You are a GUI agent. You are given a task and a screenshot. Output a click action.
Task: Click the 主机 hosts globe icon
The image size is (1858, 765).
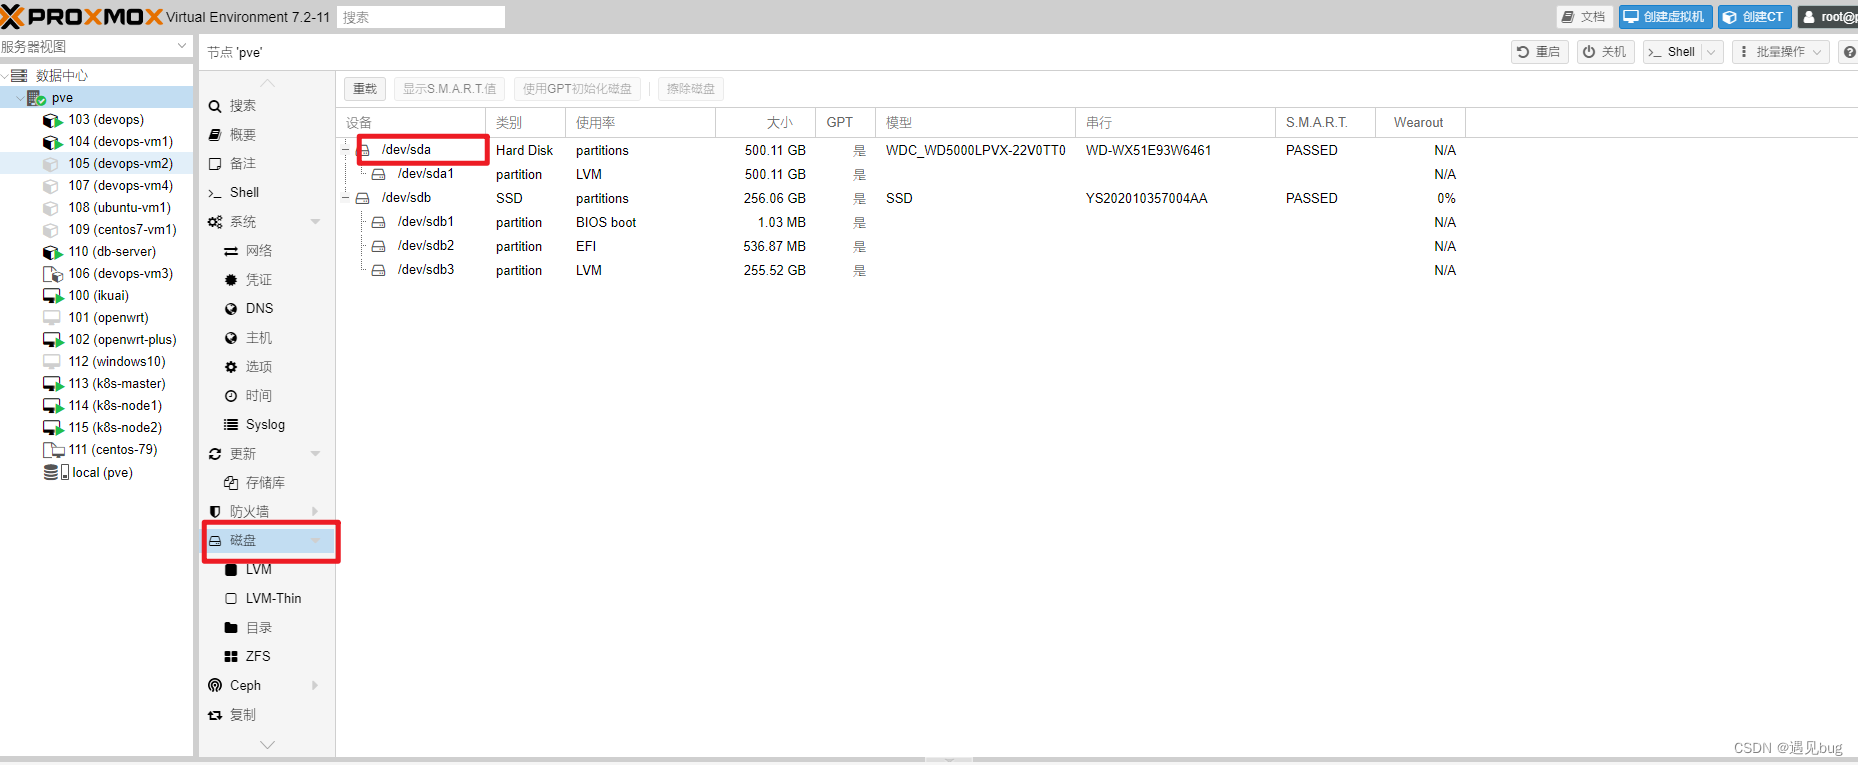(x=231, y=338)
